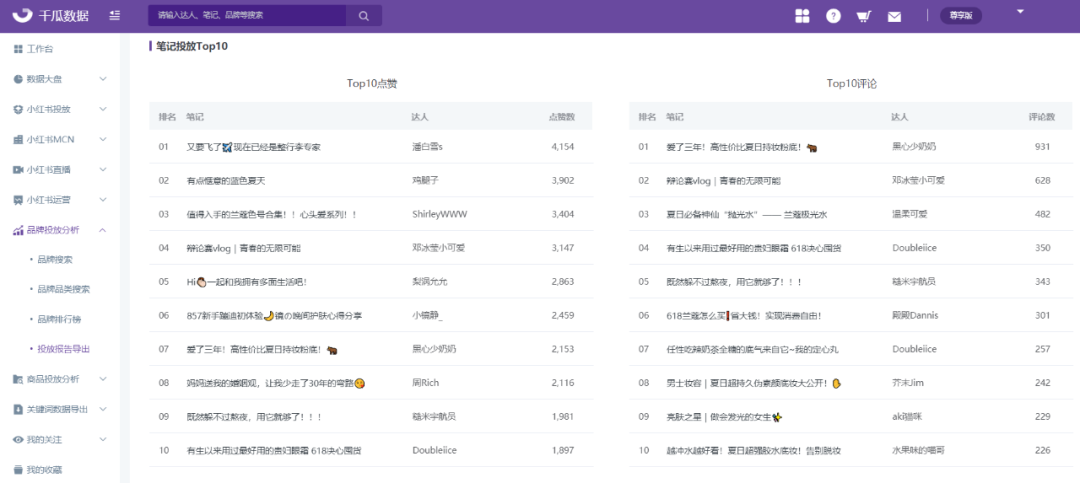Viewport: 1080px width, 483px height.
Task: Click the 千瓜数据 logo icon
Action: [22, 15]
